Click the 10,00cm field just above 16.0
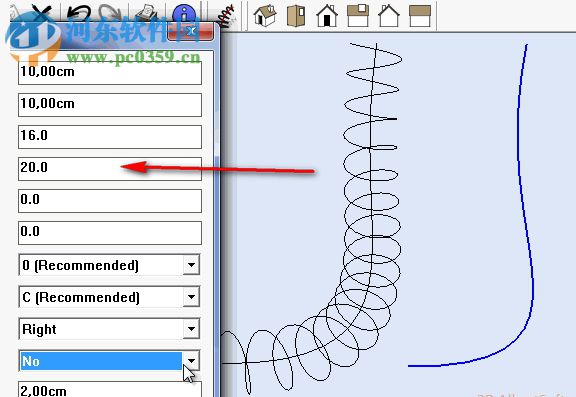Viewport: 576px width, 397px height. [110, 105]
